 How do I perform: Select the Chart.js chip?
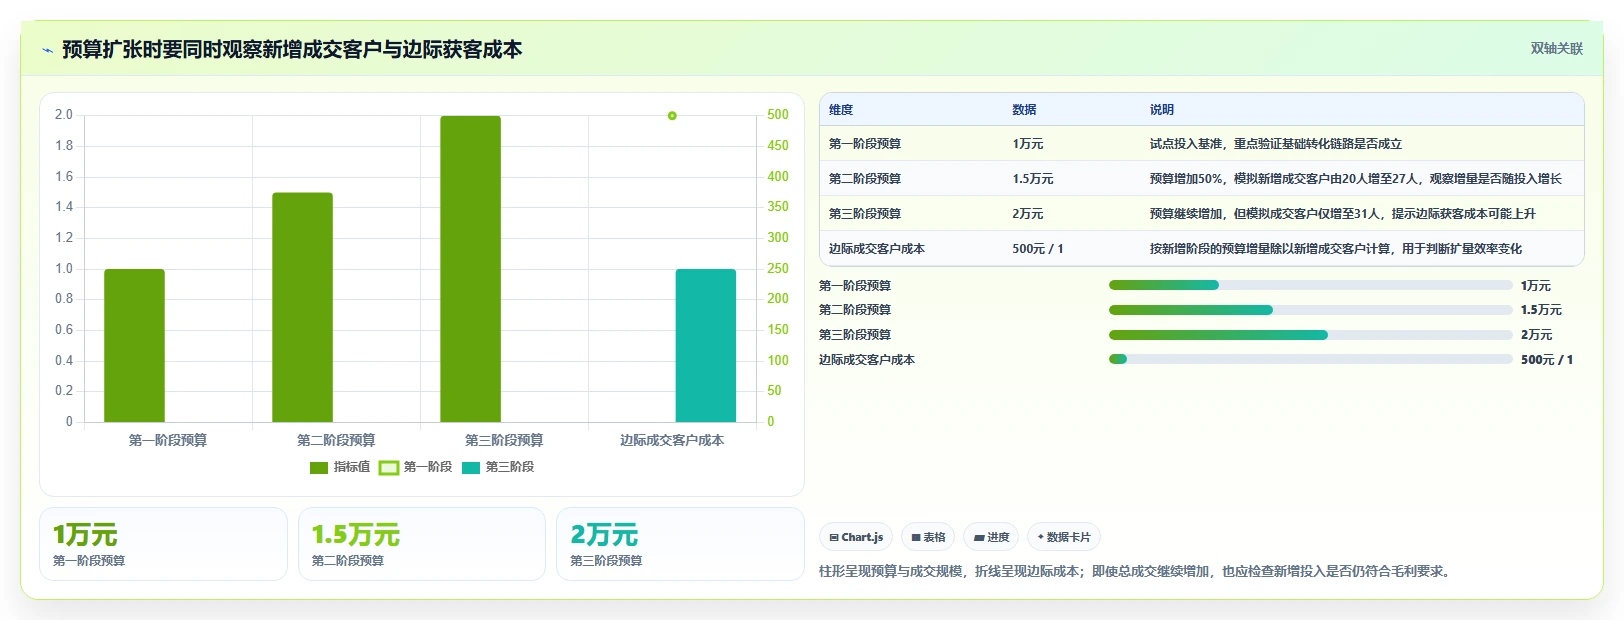pos(856,537)
